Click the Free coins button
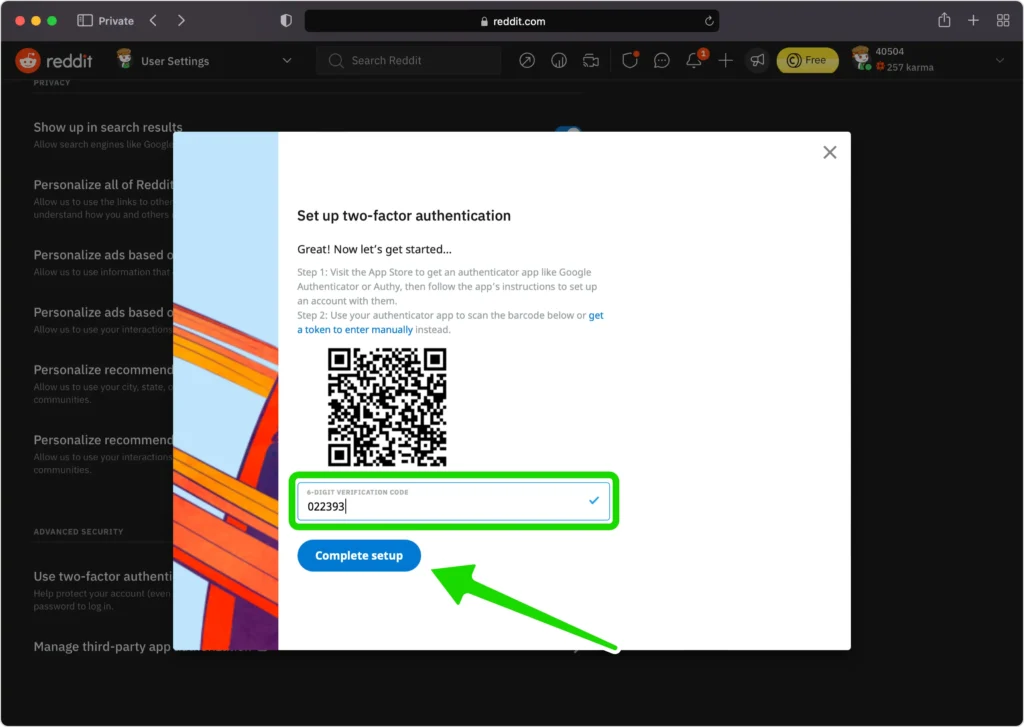Screen dimensions: 1024x727 807,61
